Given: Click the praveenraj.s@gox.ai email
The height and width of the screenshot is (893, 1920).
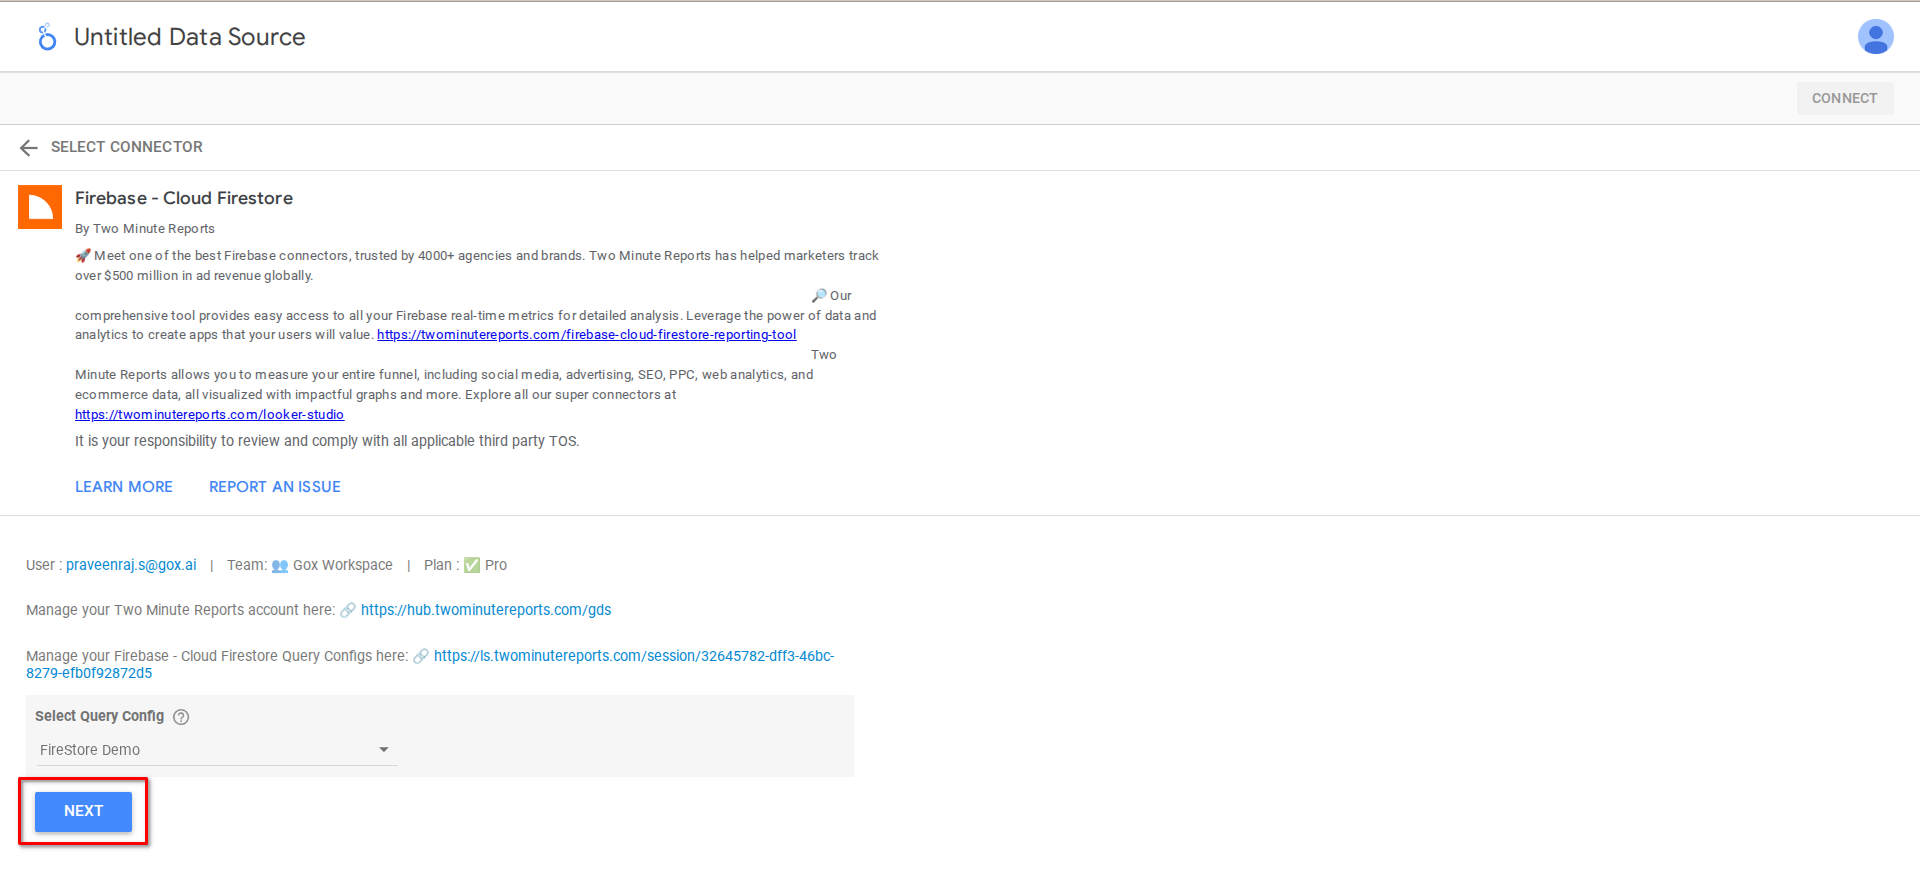Looking at the screenshot, I should tap(131, 565).
